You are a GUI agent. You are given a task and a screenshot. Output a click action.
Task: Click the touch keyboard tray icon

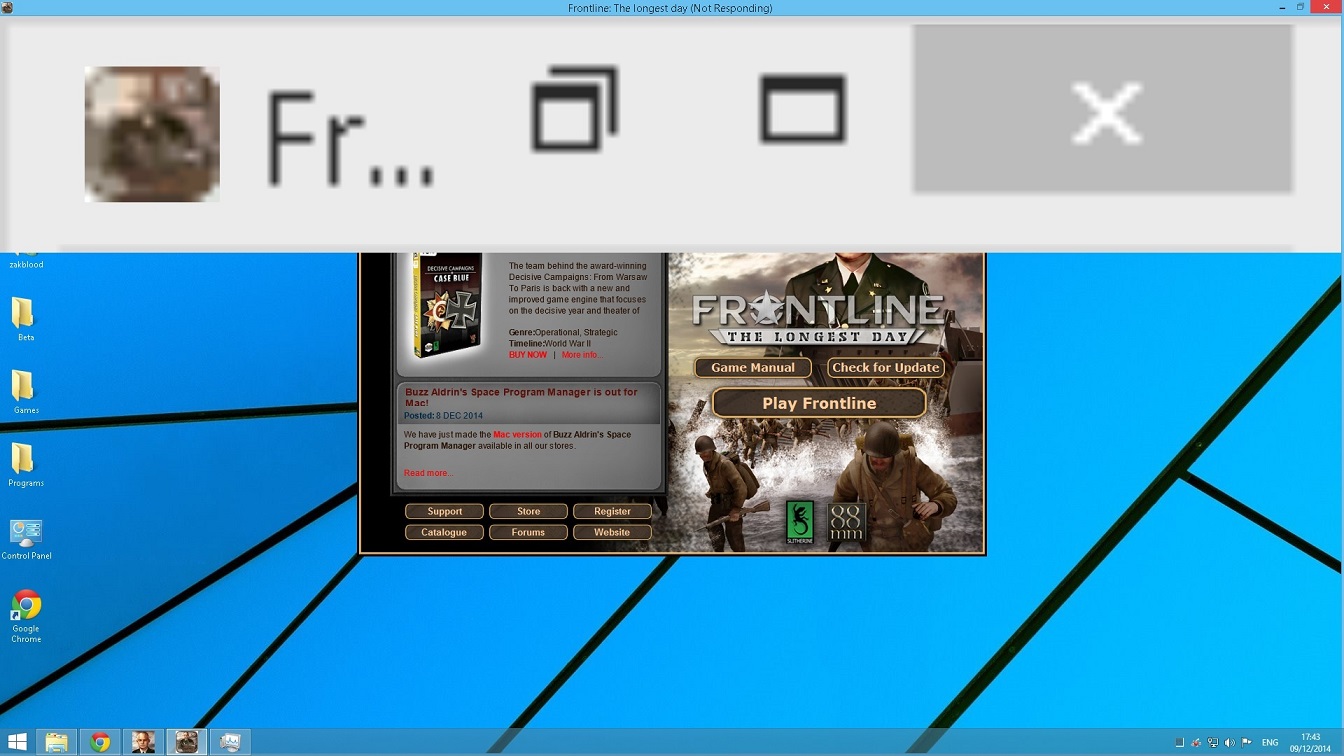point(1179,743)
